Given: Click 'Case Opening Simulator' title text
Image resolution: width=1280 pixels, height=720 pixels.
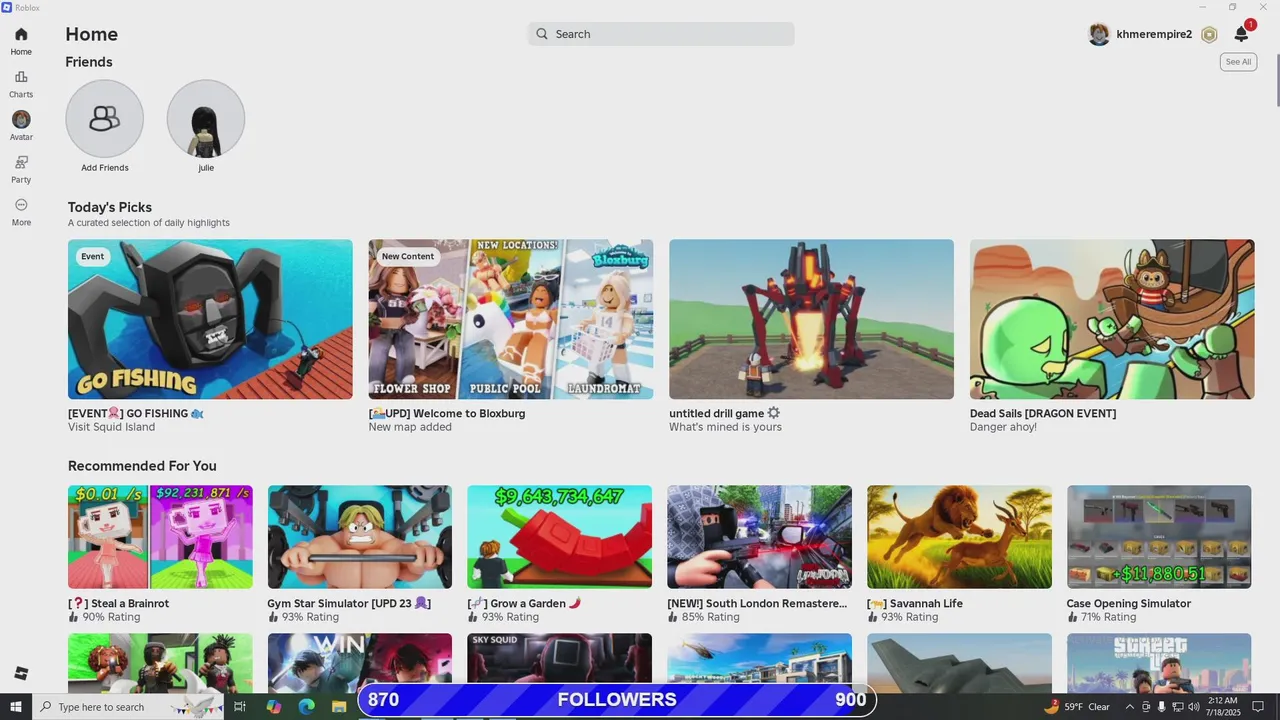Looking at the screenshot, I should click(1129, 603).
